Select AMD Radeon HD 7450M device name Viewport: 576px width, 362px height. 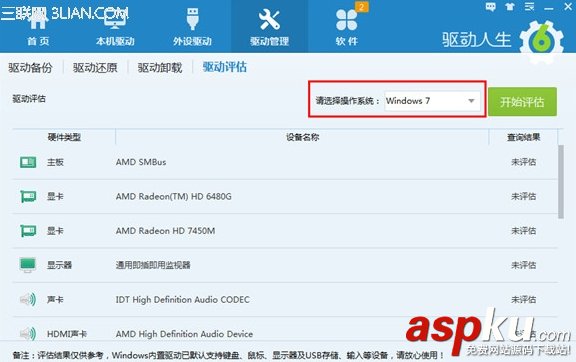[165, 231]
